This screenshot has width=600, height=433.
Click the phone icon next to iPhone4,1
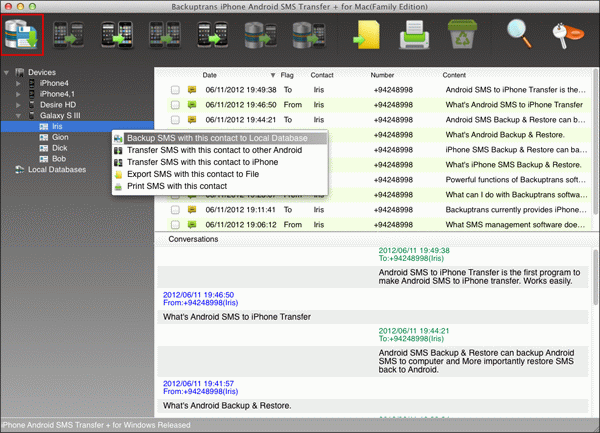32,94
